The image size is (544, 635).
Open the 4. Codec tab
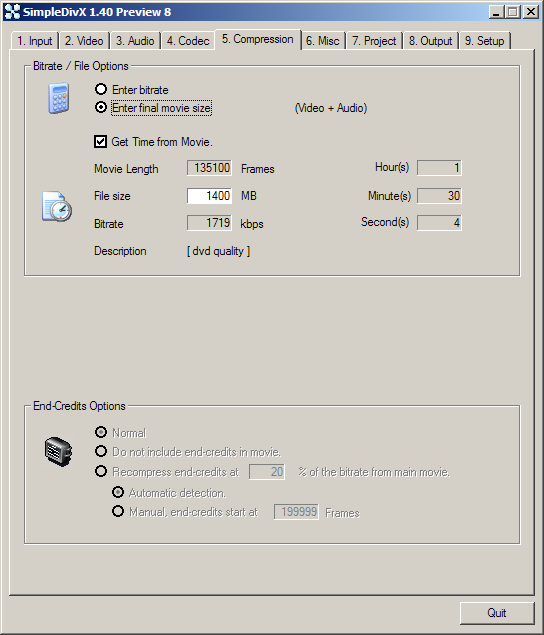pos(188,41)
